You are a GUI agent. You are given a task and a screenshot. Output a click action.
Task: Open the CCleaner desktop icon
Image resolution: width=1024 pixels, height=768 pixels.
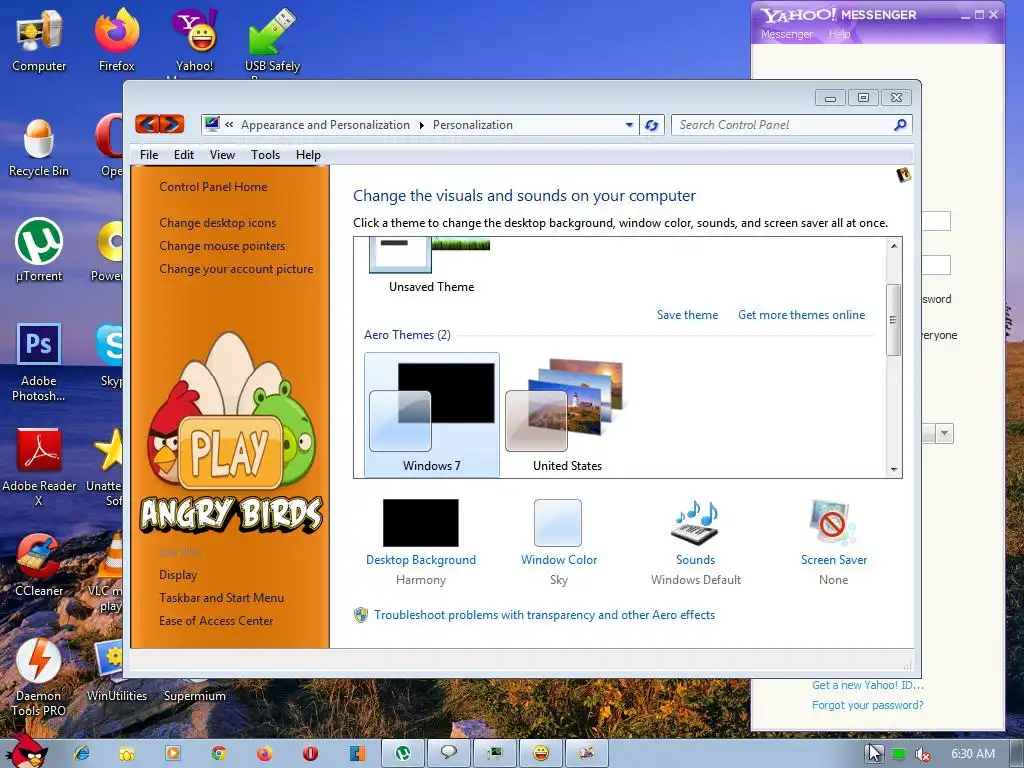click(x=39, y=565)
